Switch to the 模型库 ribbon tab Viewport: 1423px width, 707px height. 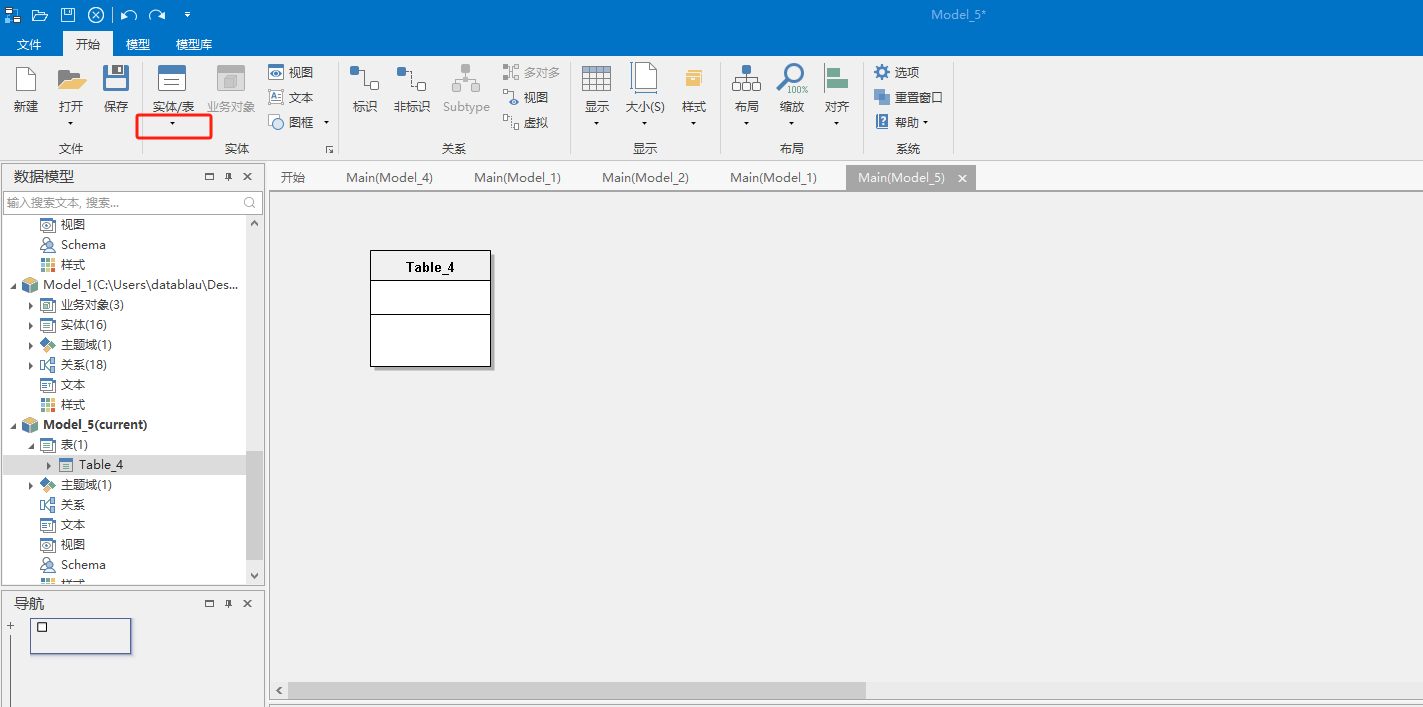pyautogui.click(x=194, y=44)
